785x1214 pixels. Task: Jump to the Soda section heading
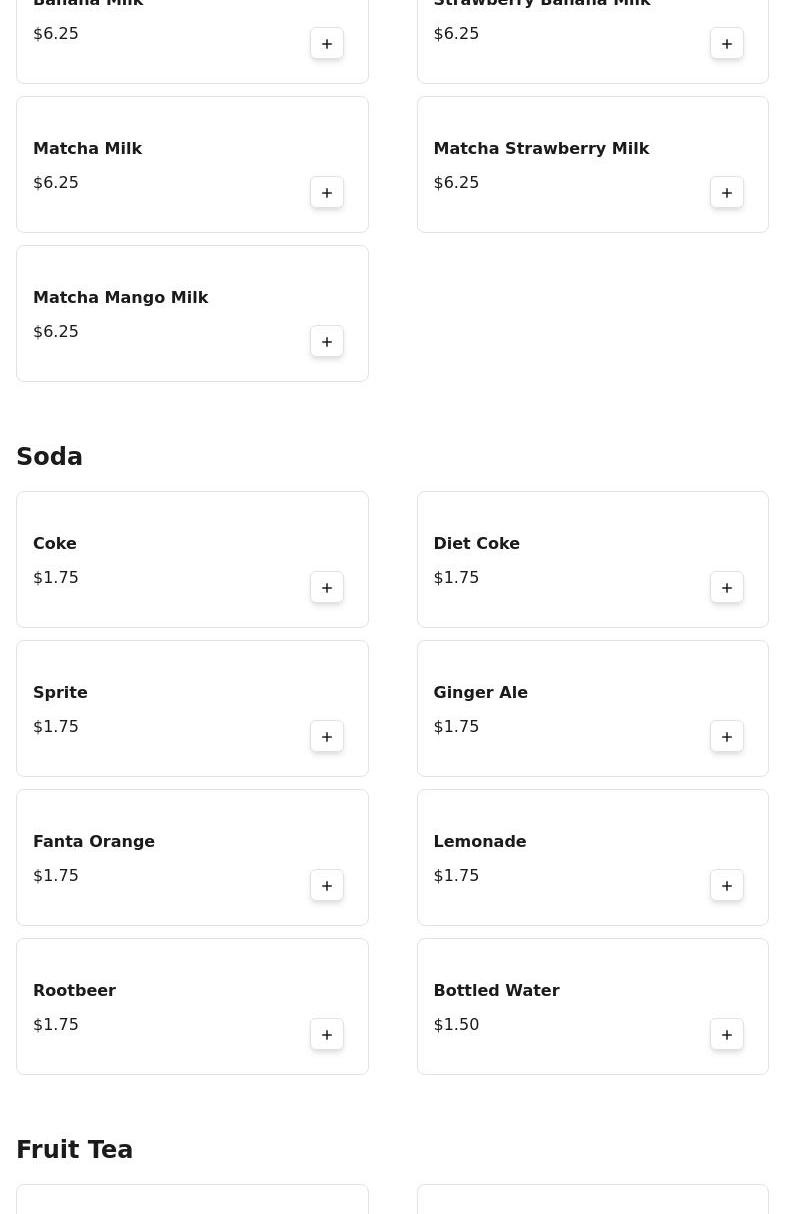[49, 456]
